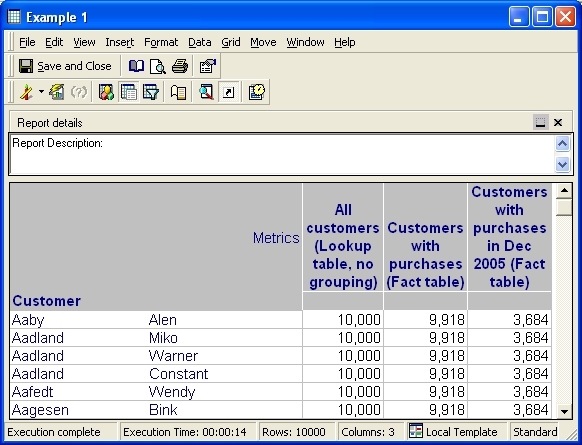
Task: Open the object browser colored shapes icon
Action: pyautogui.click(x=106, y=92)
